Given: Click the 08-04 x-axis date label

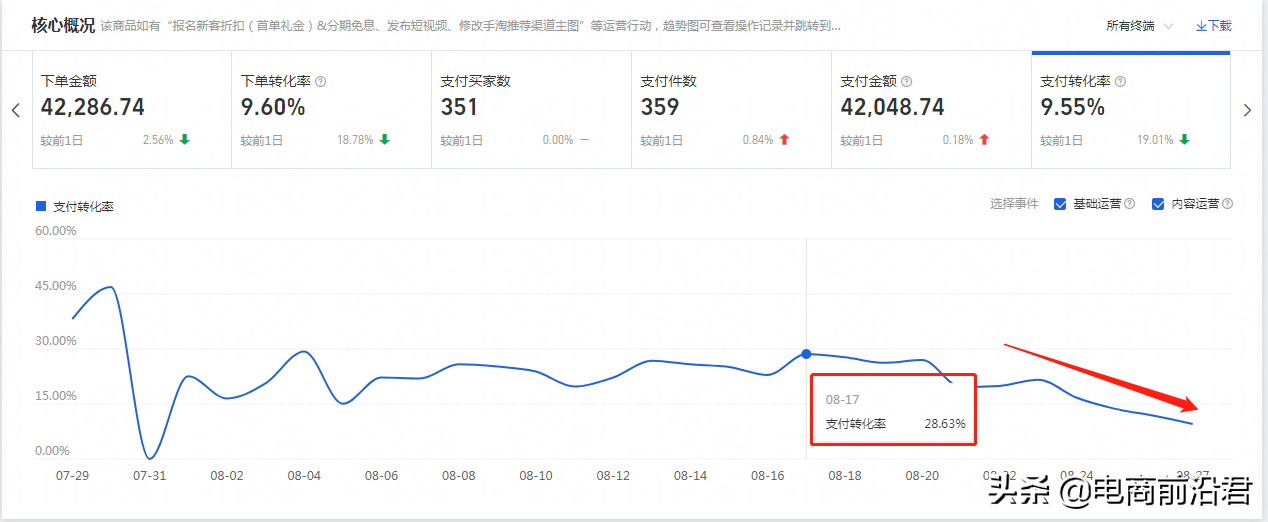Looking at the screenshot, I should point(304,476).
